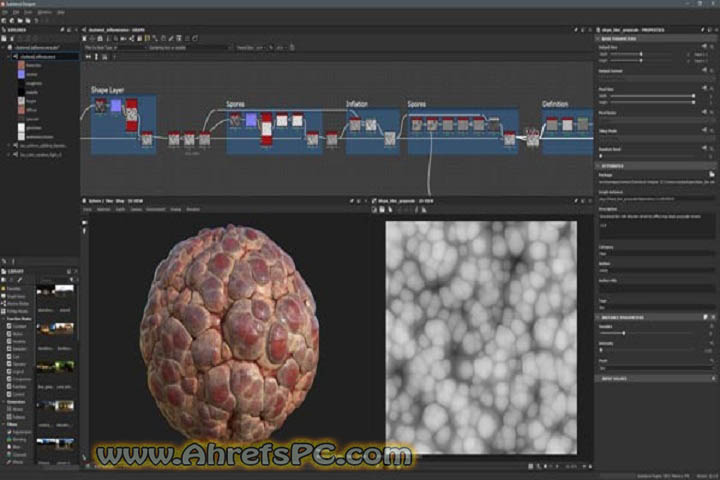Select the Blending category in Library
Viewport: 720px width, 480px height.
pos(19,440)
